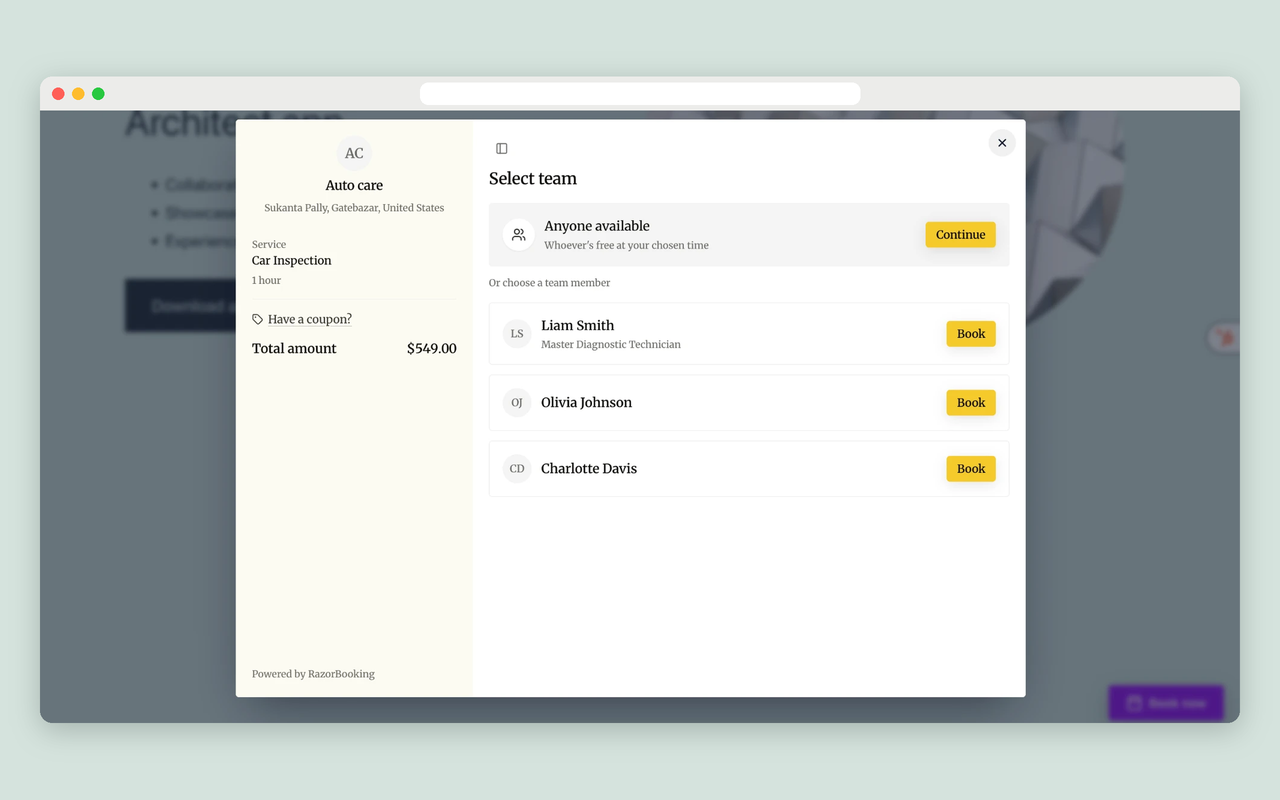Click Master Diagnostic Technician subtitle
1280x800 pixels.
pos(611,345)
